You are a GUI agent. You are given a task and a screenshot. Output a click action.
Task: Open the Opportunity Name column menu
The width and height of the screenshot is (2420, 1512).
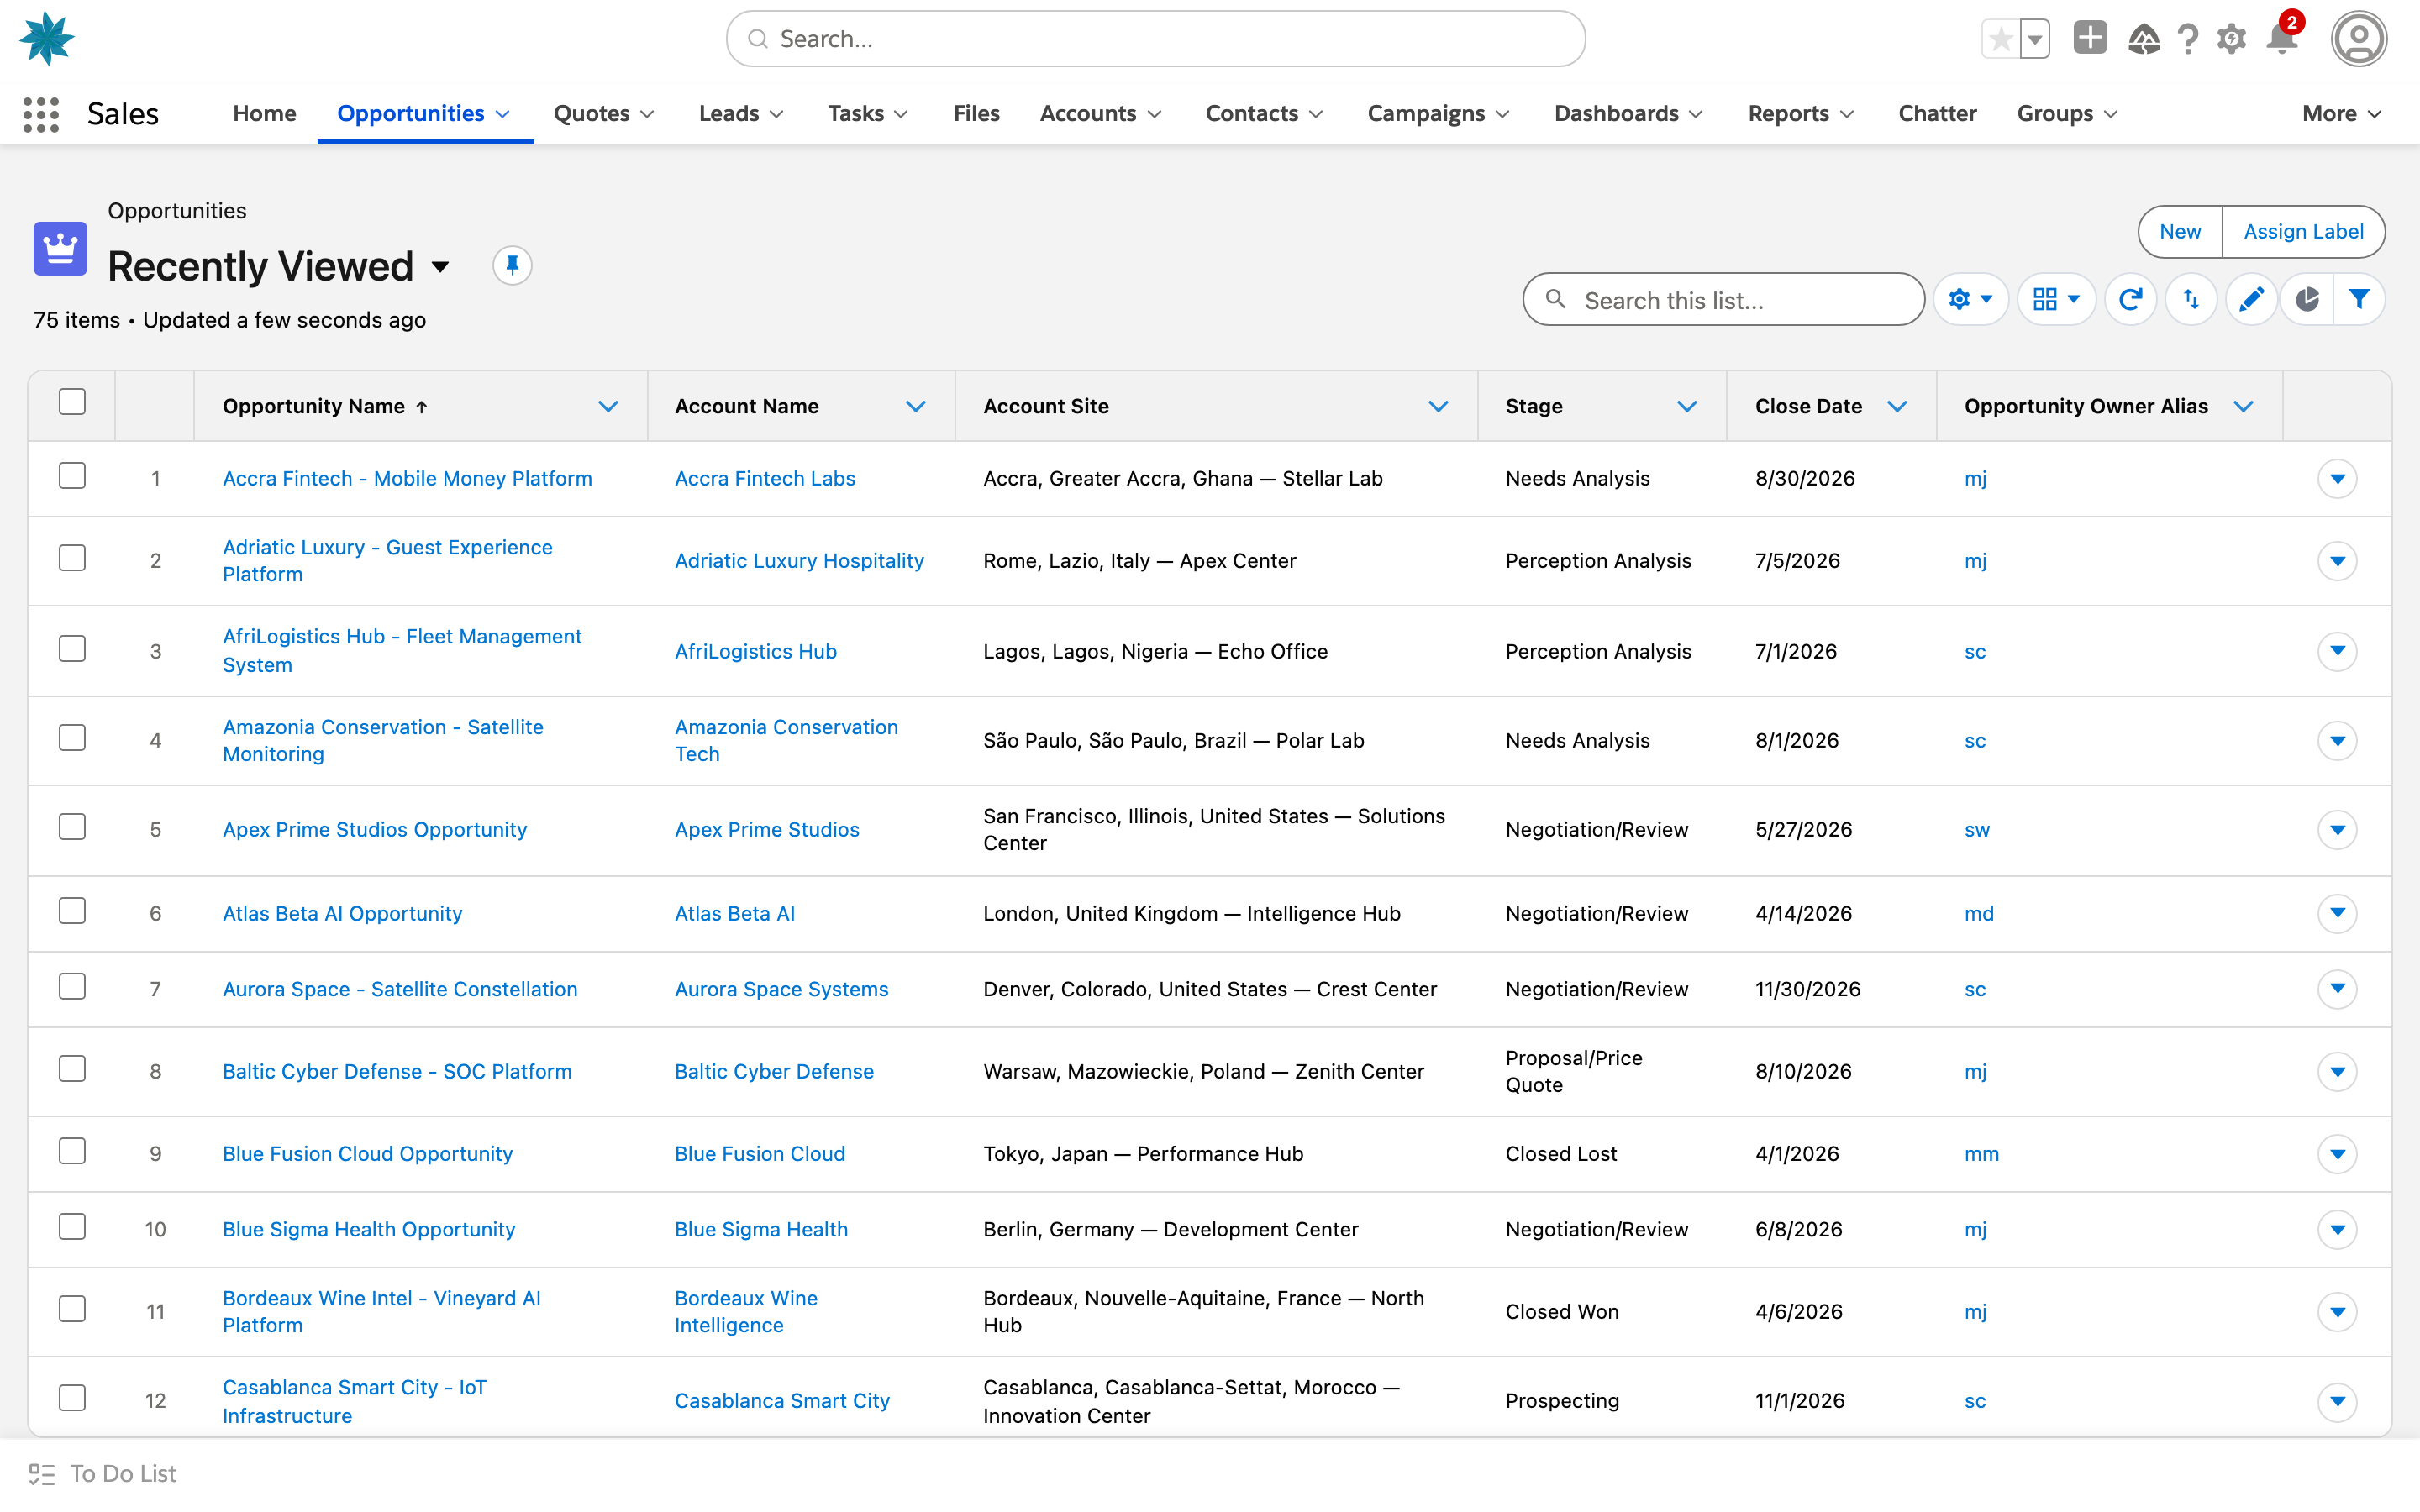pyautogui.click(x=608, y=406)
